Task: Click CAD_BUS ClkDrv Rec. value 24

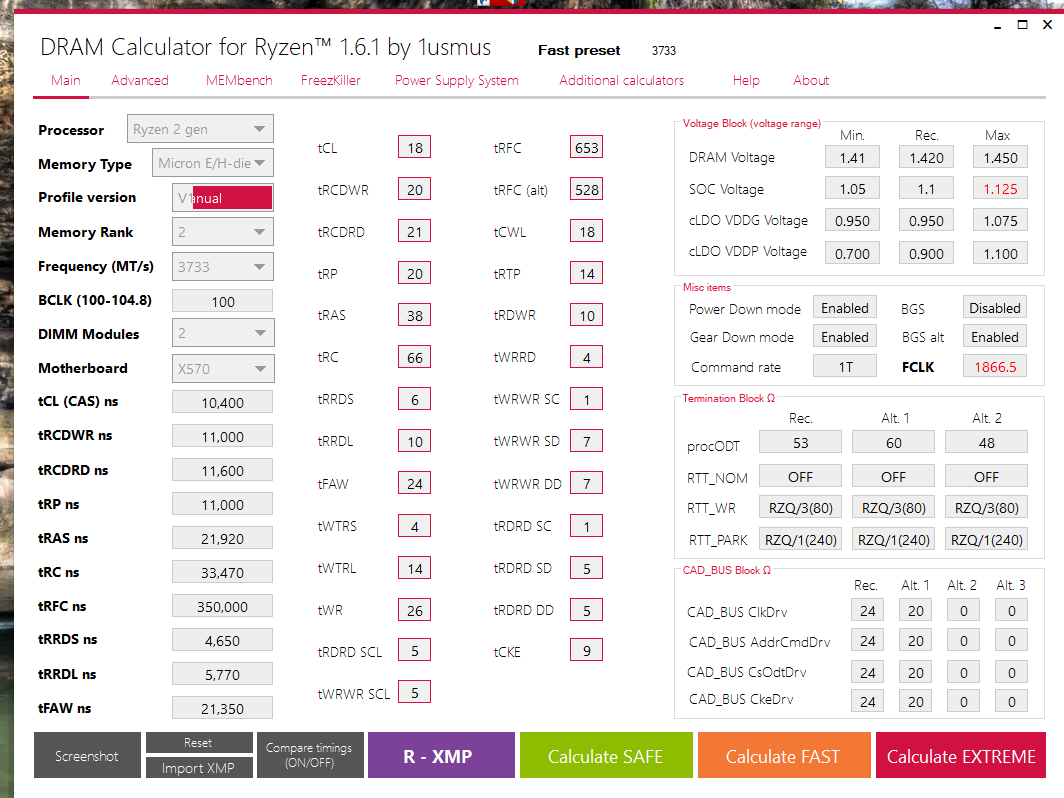Action: 867,611
